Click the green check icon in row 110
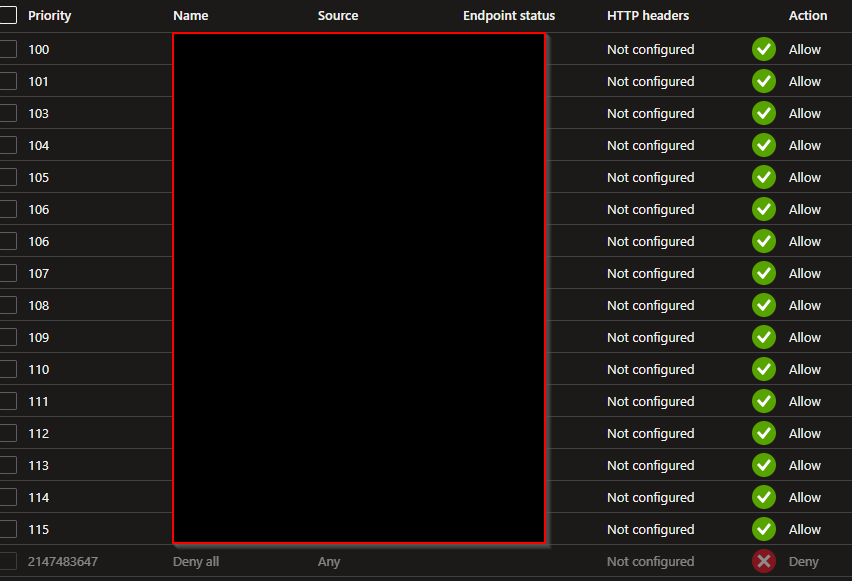This screenshot has height=581, width=852. (763, 370)
